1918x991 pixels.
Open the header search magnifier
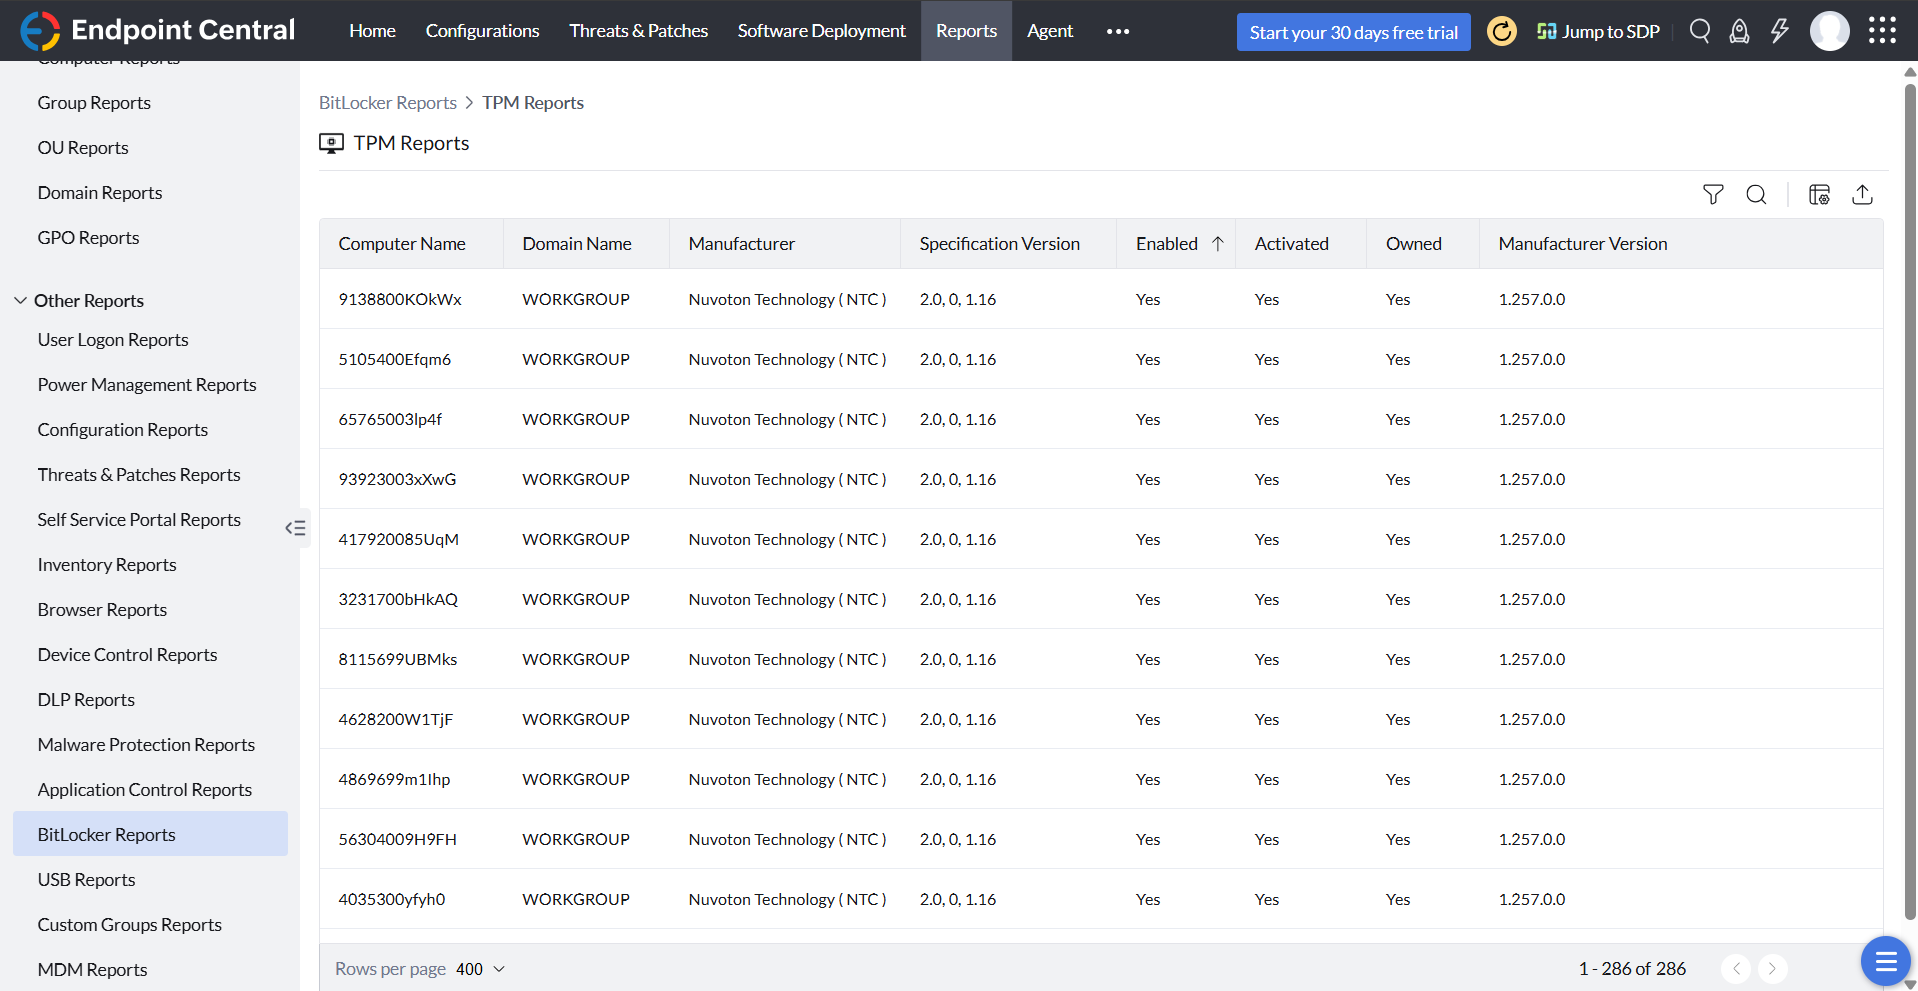[1700, 31]
